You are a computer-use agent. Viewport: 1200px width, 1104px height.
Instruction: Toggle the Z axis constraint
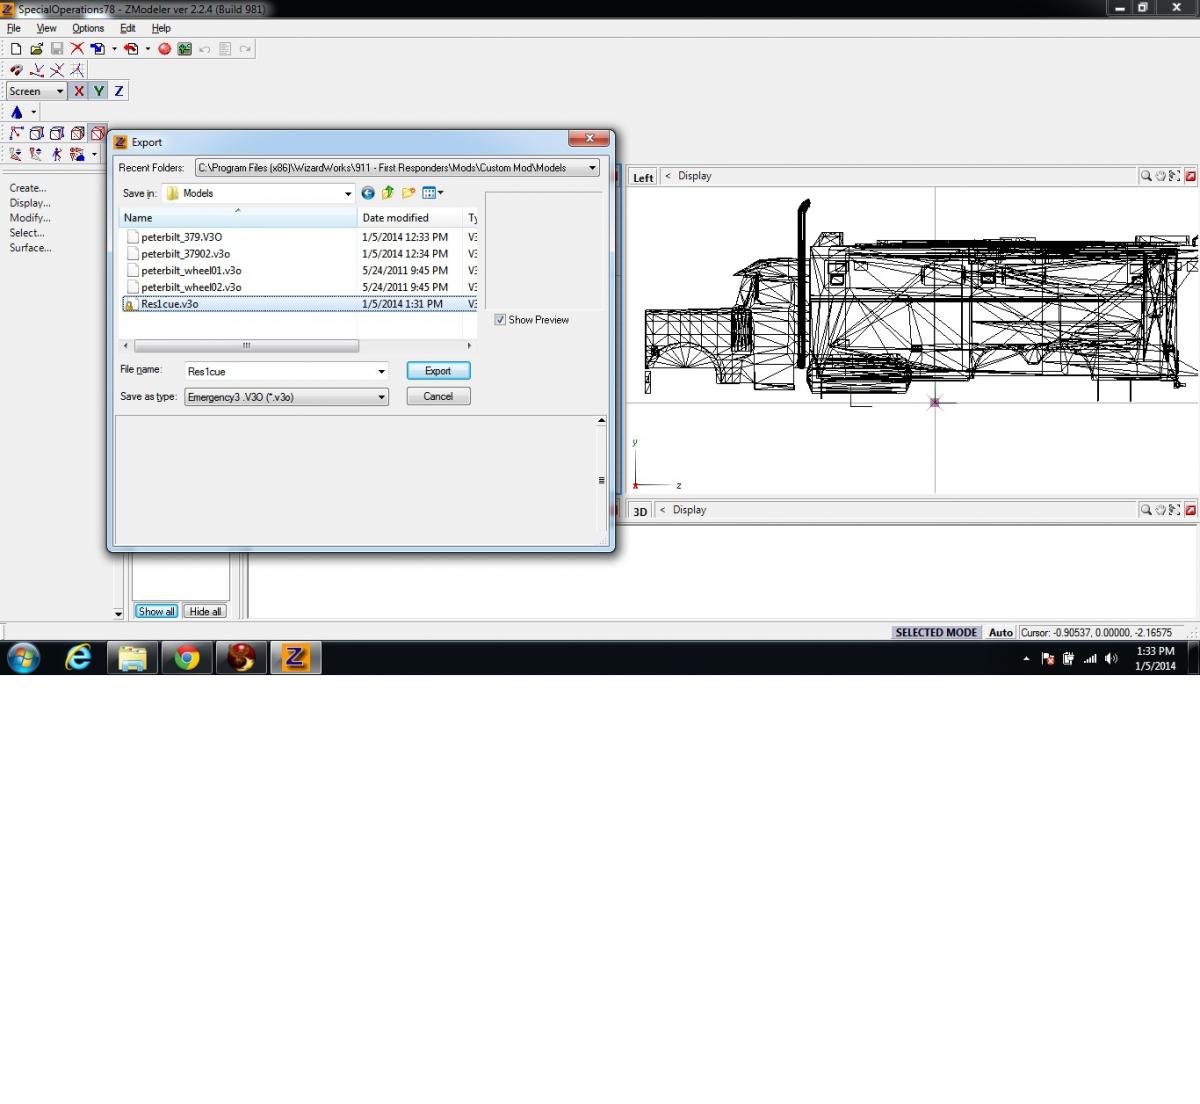(119, 91)
